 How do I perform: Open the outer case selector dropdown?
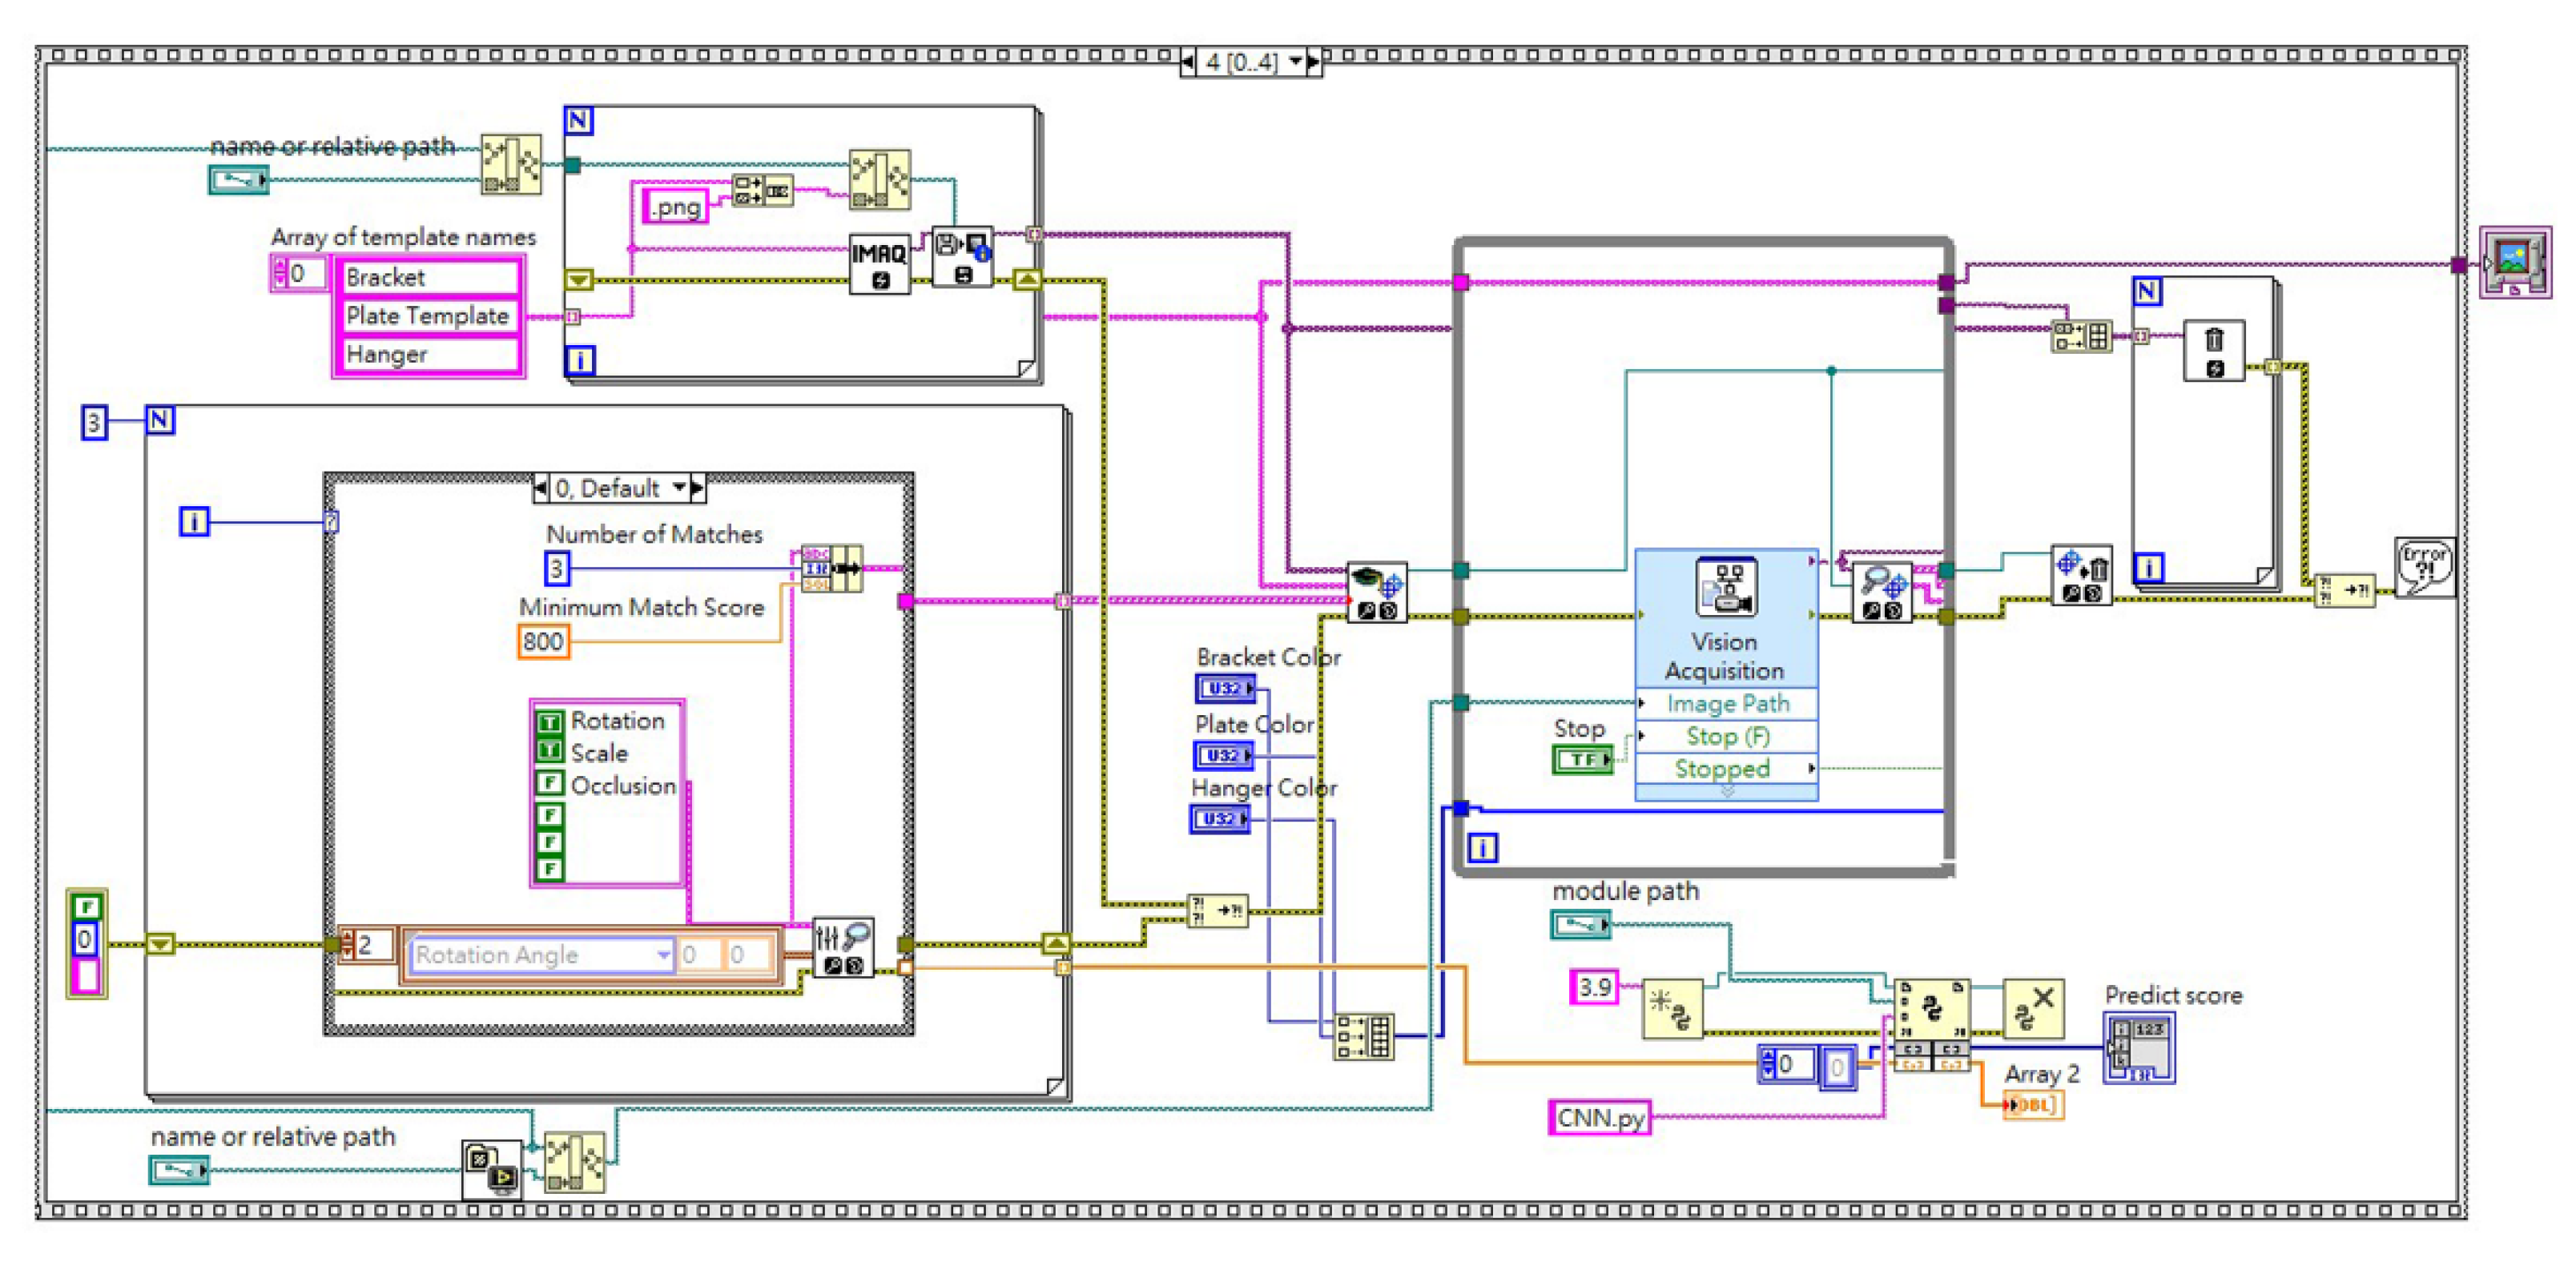(1296, 62)
